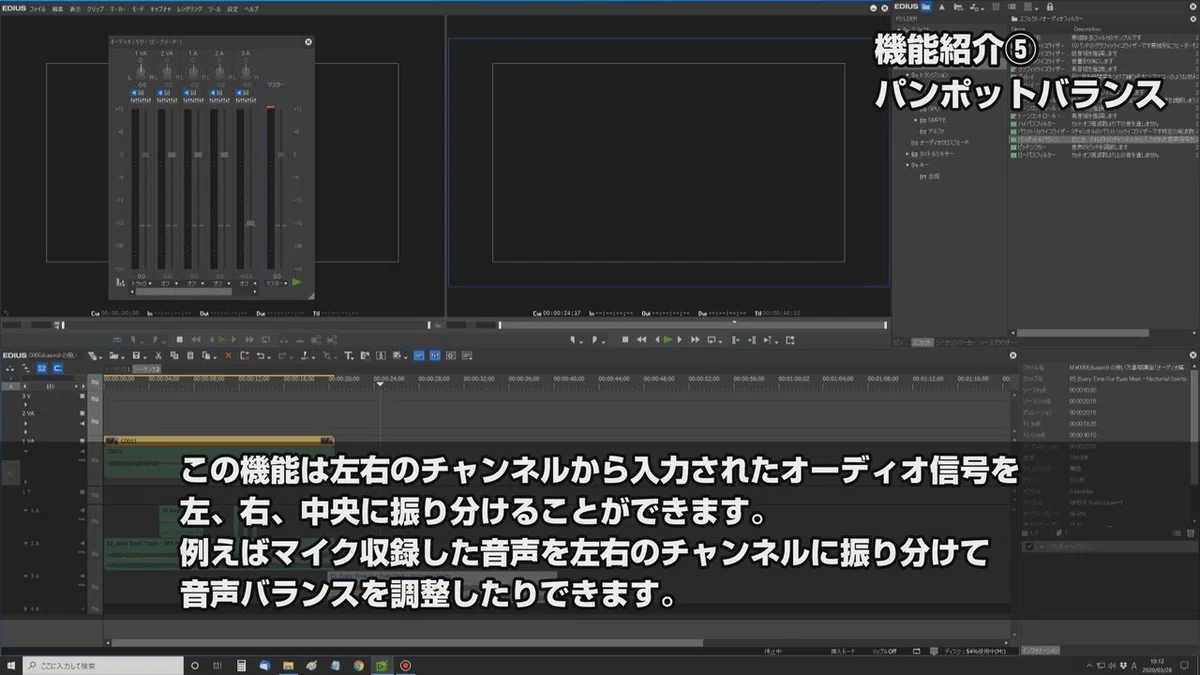Open the レンダリング menu
This screenshot has width=1200, height=675.
pos(188,8)
